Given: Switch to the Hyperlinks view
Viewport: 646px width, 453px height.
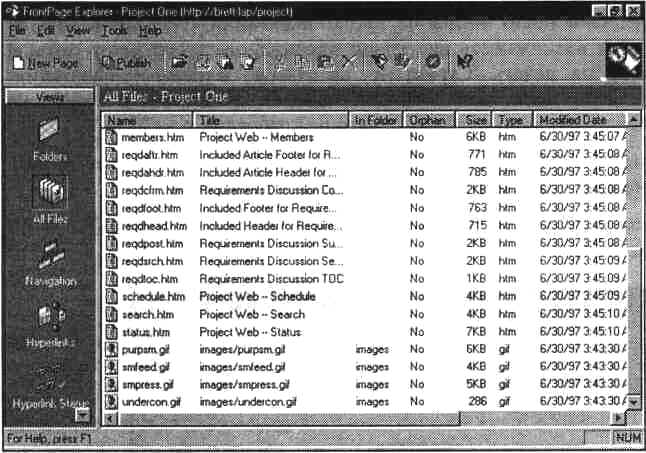Looking at the screenshot, I should point(50,325).
